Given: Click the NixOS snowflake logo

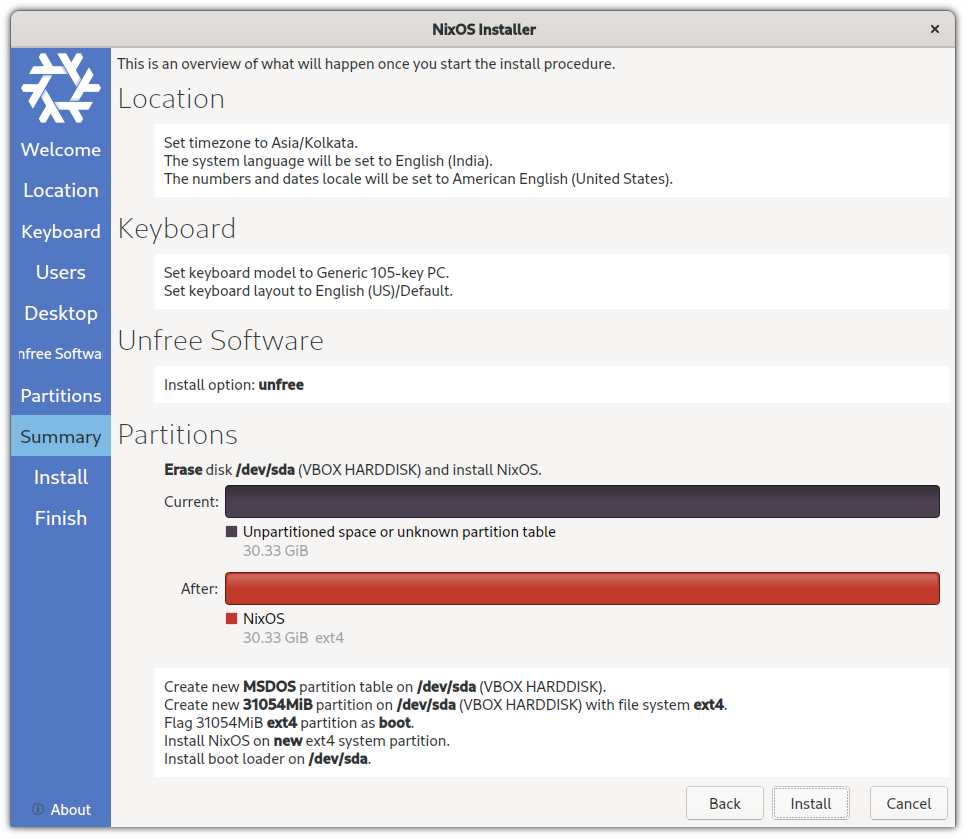Looking at the screenshot, I should point(61,87).
